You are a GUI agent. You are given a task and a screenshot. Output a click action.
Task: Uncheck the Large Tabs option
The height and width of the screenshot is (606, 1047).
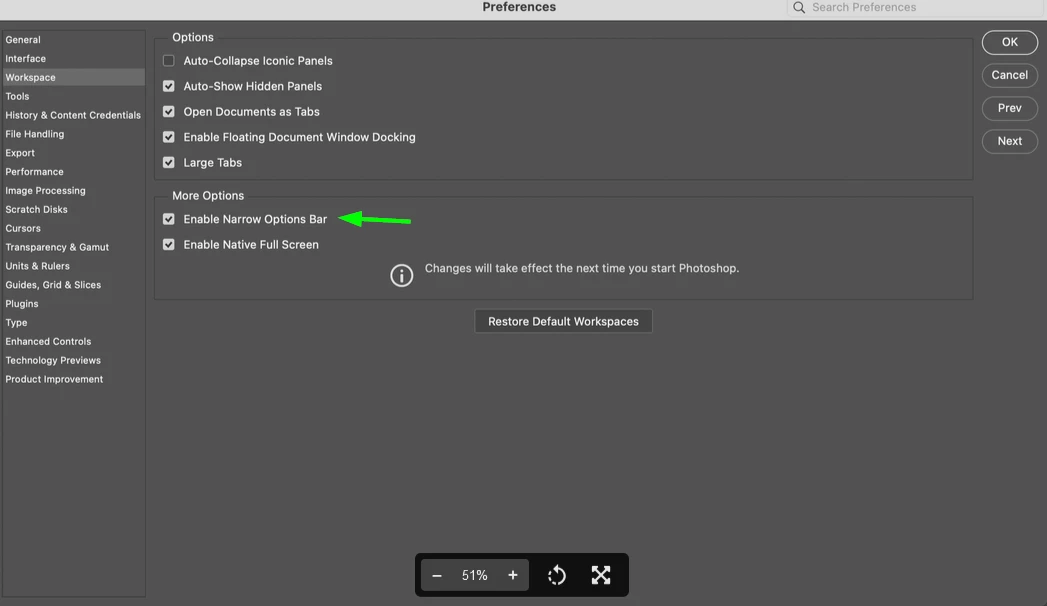pyautogui.click(x=169, y=162)
